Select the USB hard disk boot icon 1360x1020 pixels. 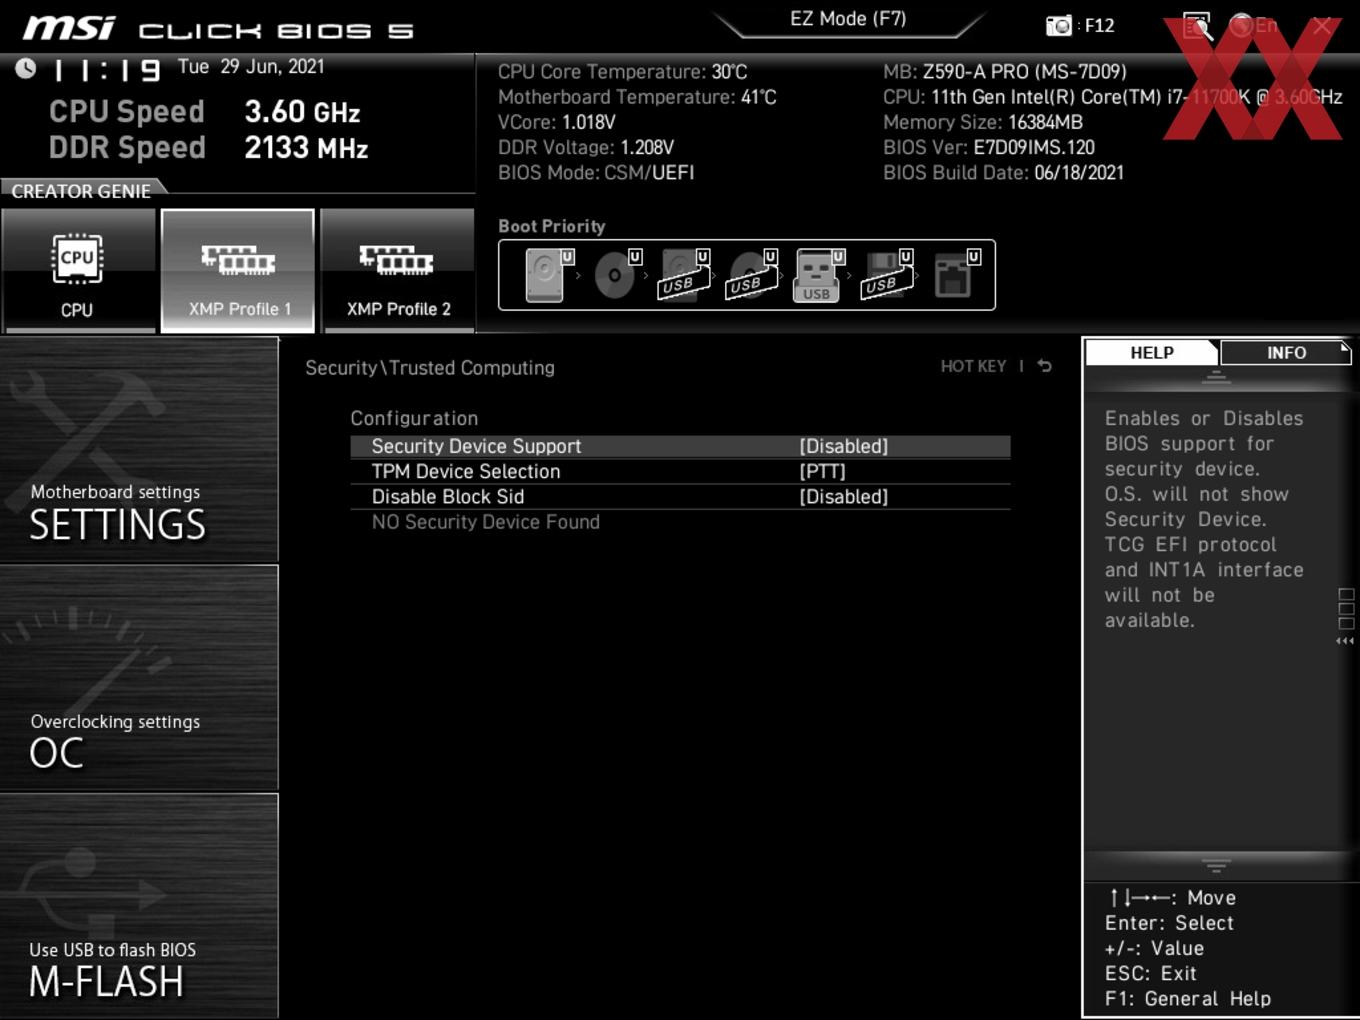pos(683,275)
